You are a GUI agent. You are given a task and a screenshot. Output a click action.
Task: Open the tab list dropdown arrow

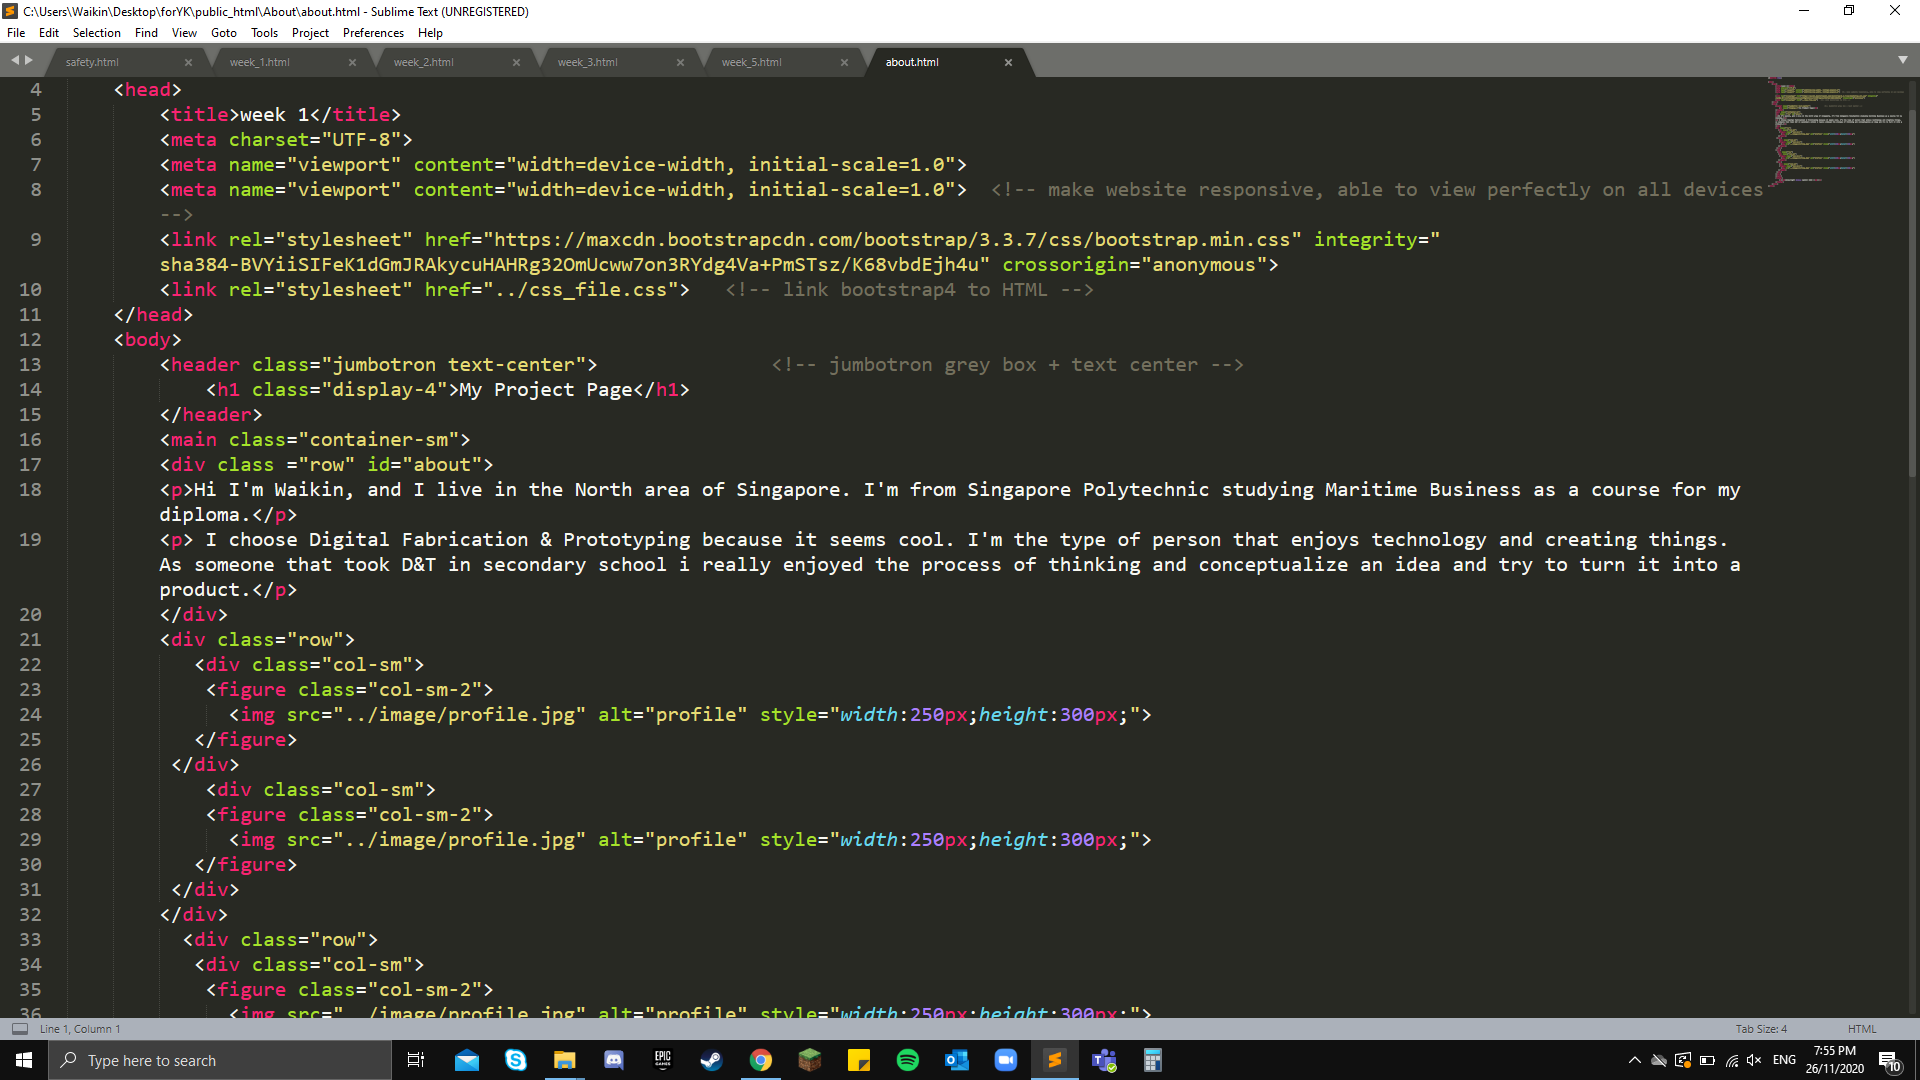coord(1903,60)
